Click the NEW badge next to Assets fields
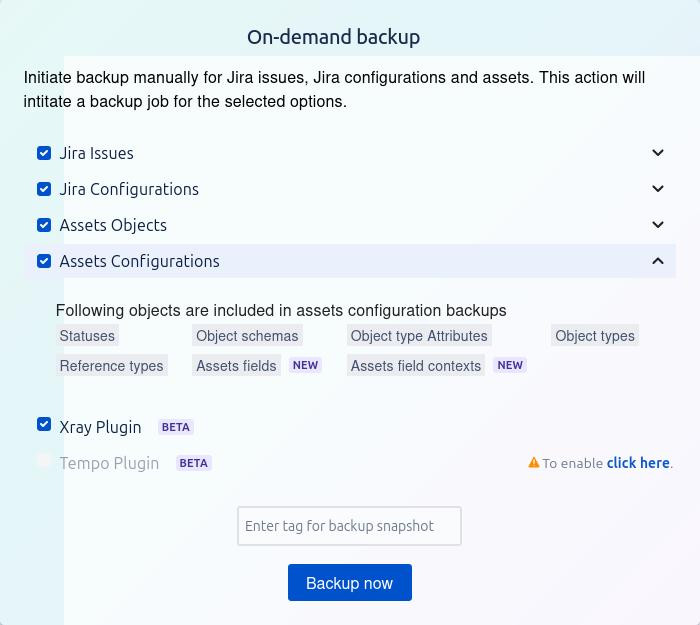The image size is (700, 625). (306, 365)
